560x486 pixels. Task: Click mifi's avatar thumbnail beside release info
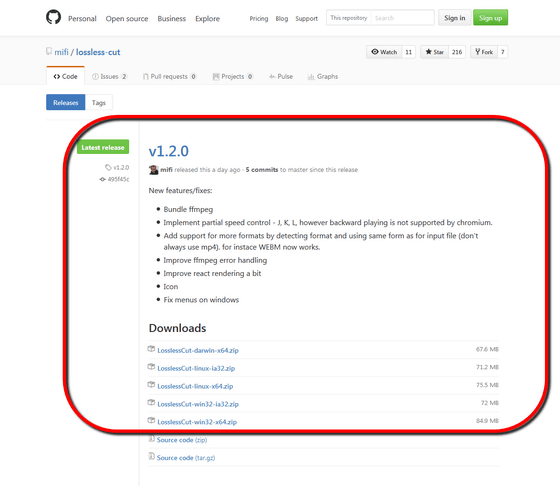point(154,170)
